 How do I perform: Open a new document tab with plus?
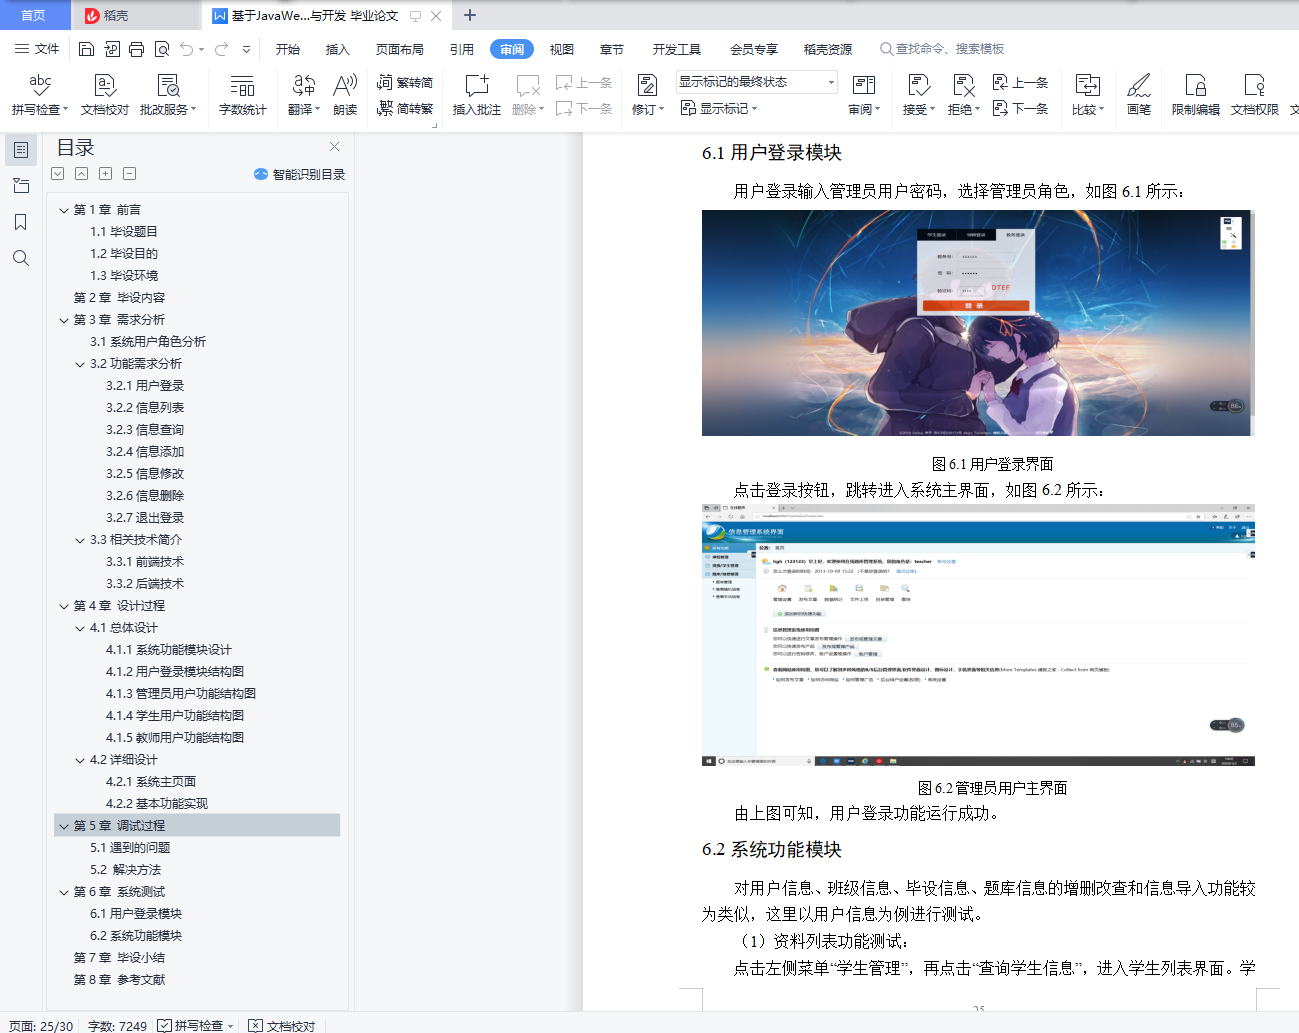(470, 15)
